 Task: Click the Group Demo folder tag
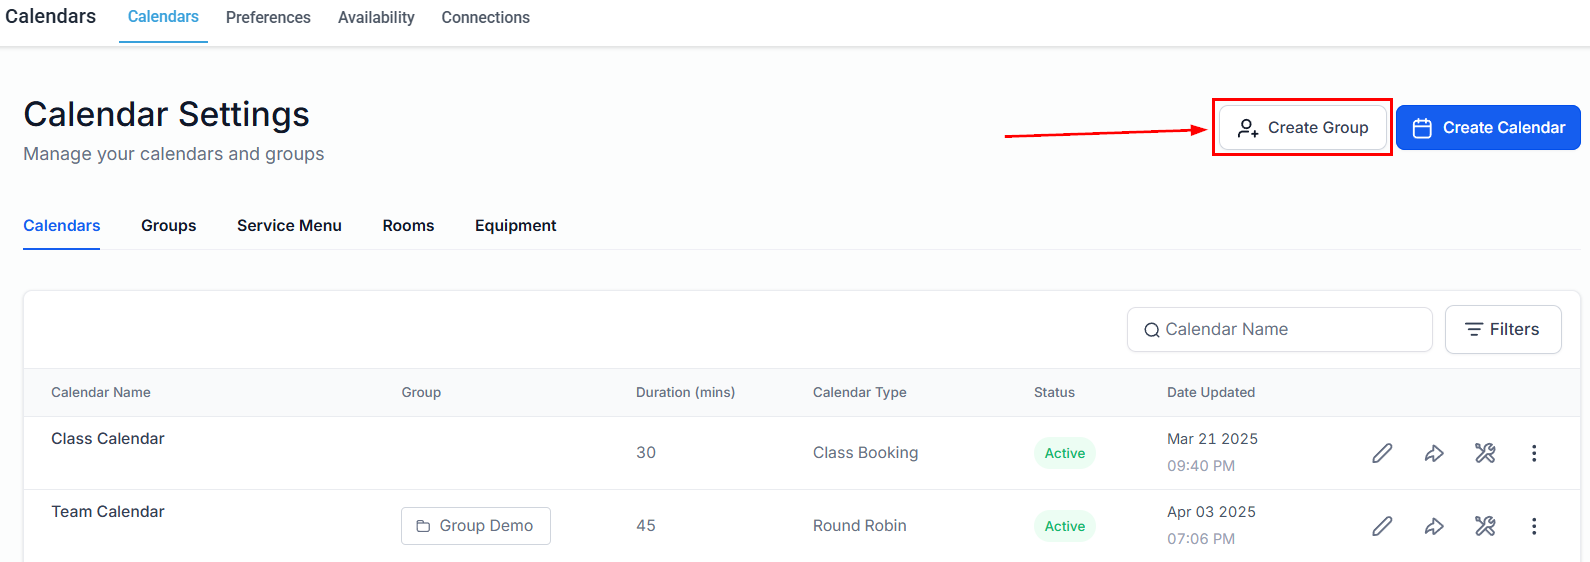coord(476,526)
